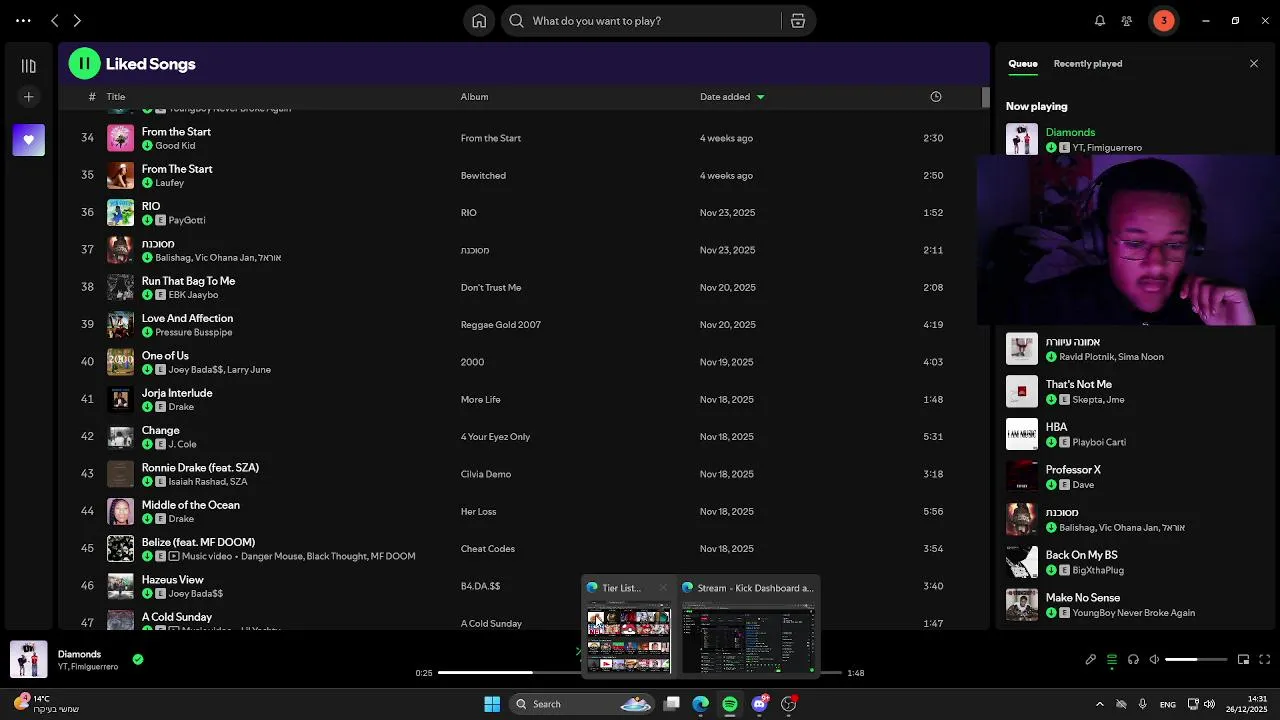The image size is (1280, 720).
Task: Sort by the duration clock icon
Action: coord(936,97)
